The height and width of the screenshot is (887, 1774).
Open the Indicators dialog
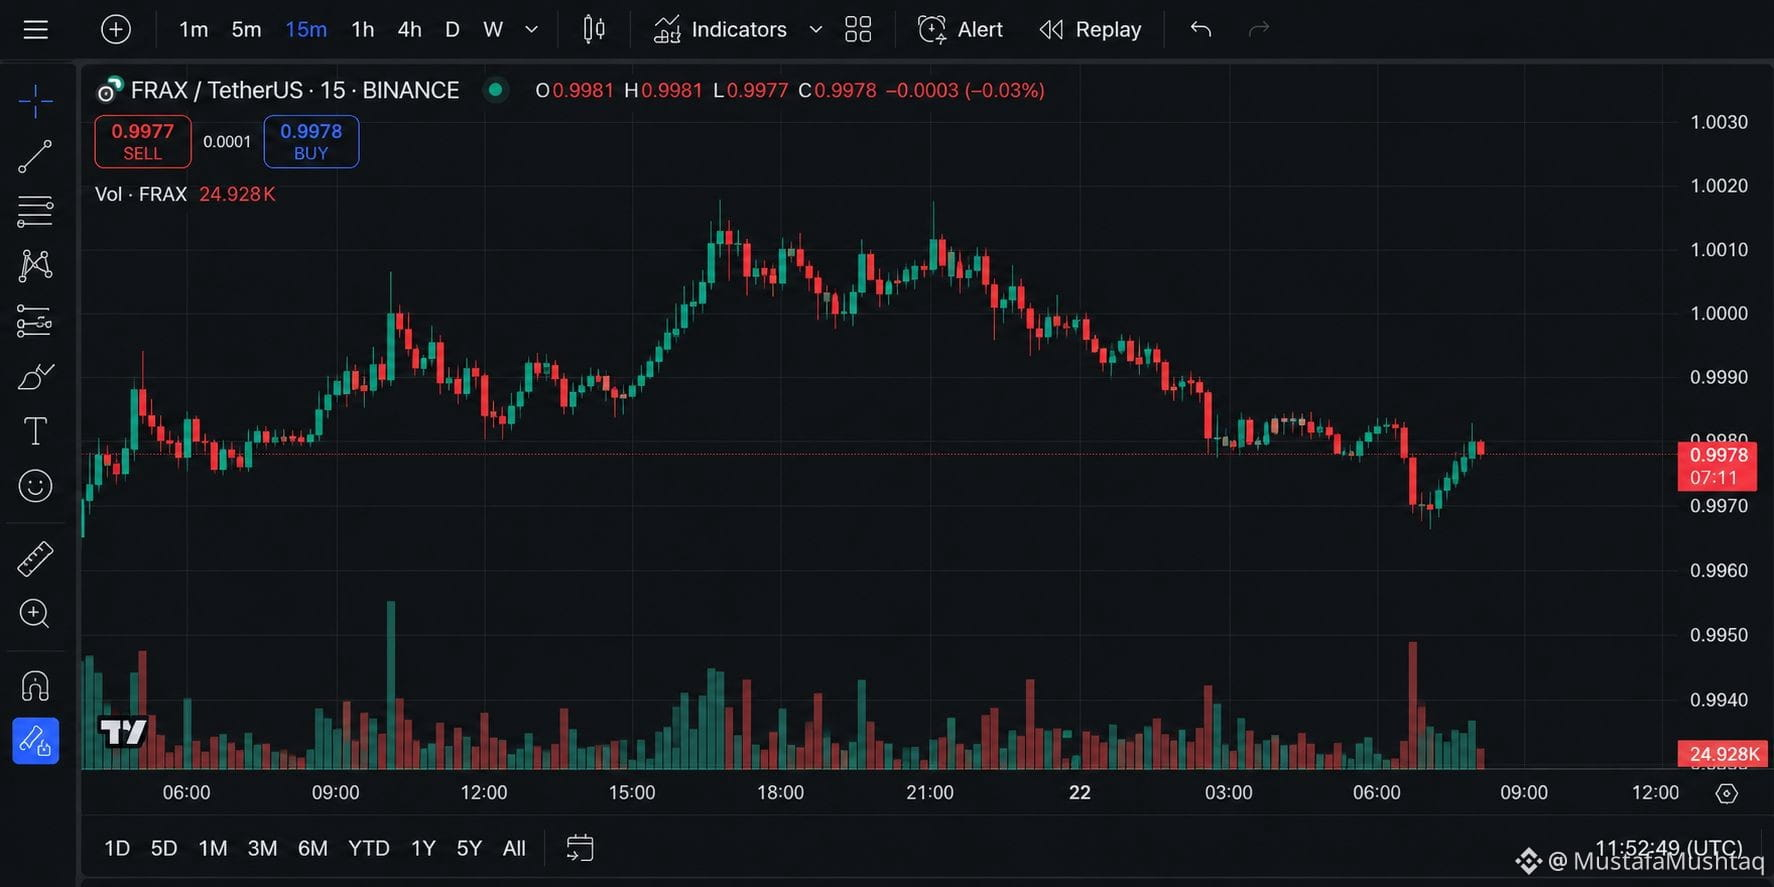(x=720, y=29)
